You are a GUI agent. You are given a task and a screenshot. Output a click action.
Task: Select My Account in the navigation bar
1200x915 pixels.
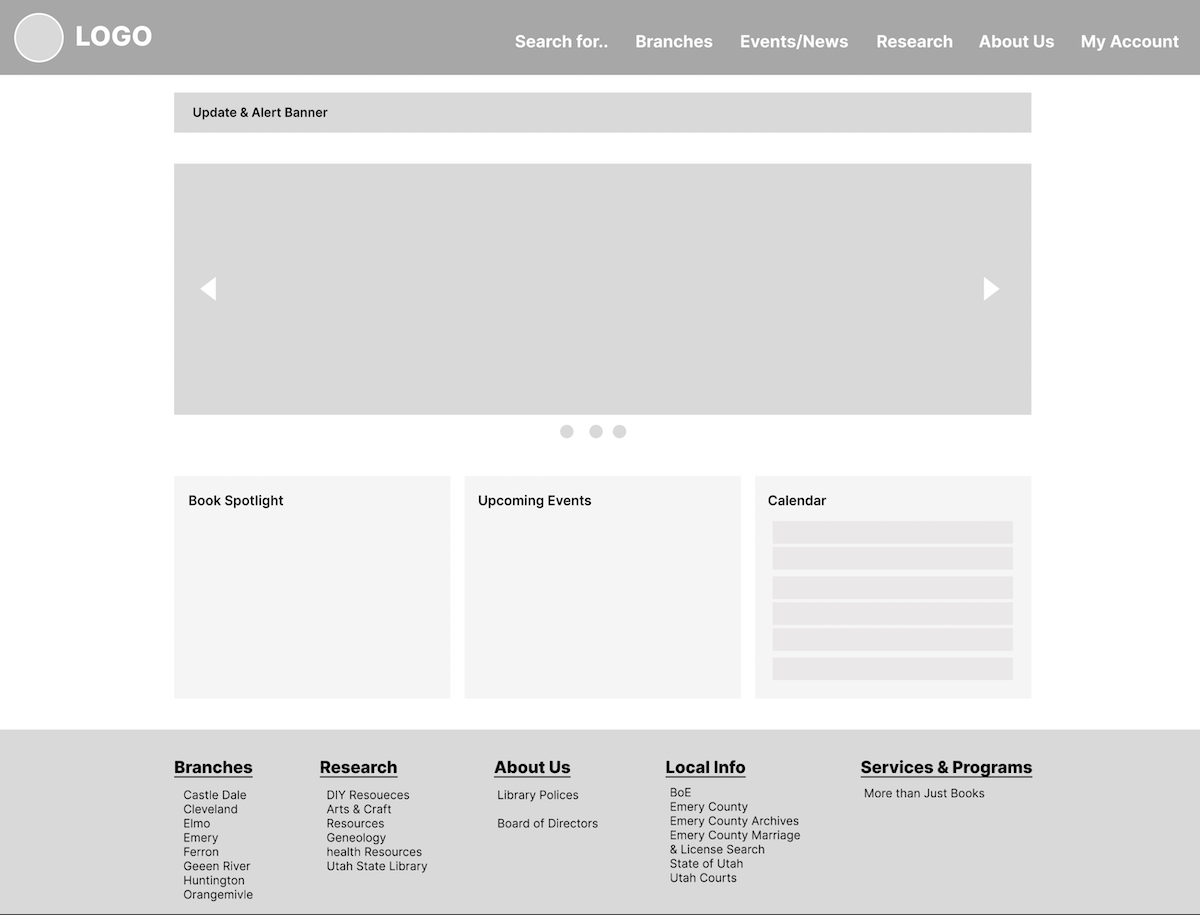[1129, 41]
